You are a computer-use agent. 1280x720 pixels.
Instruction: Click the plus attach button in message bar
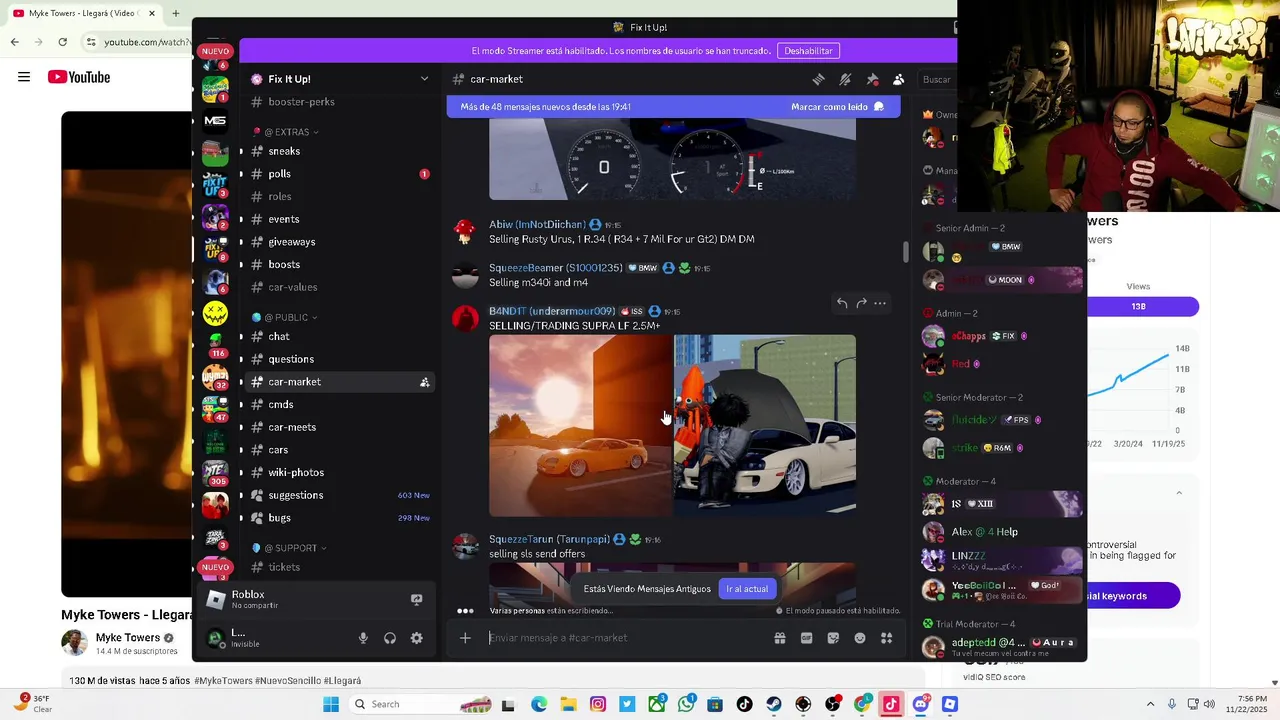(465, 638)
